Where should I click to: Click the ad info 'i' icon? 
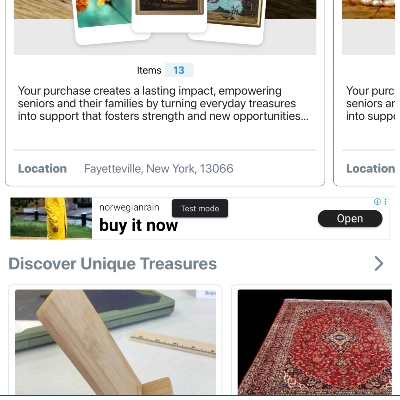[x=377, y=202]
